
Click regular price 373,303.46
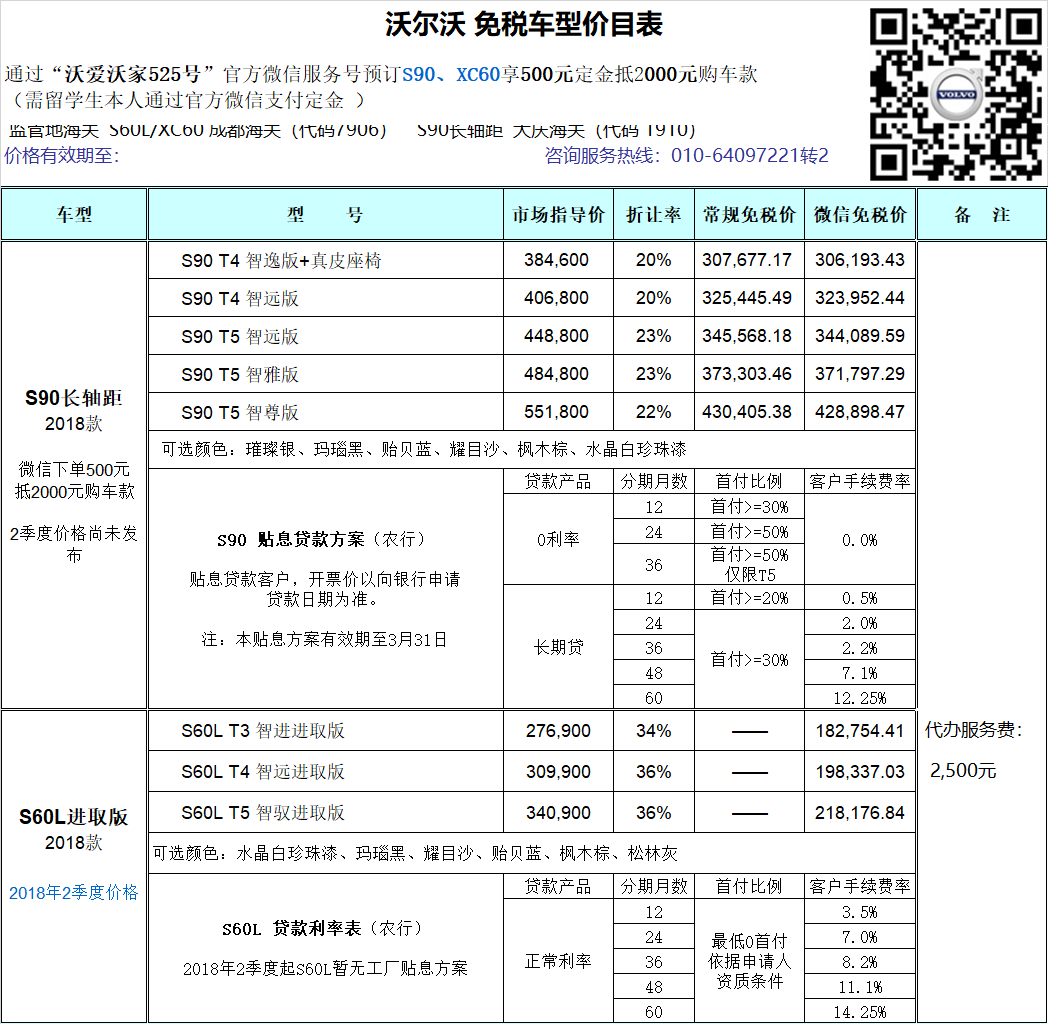coord(747,374)
